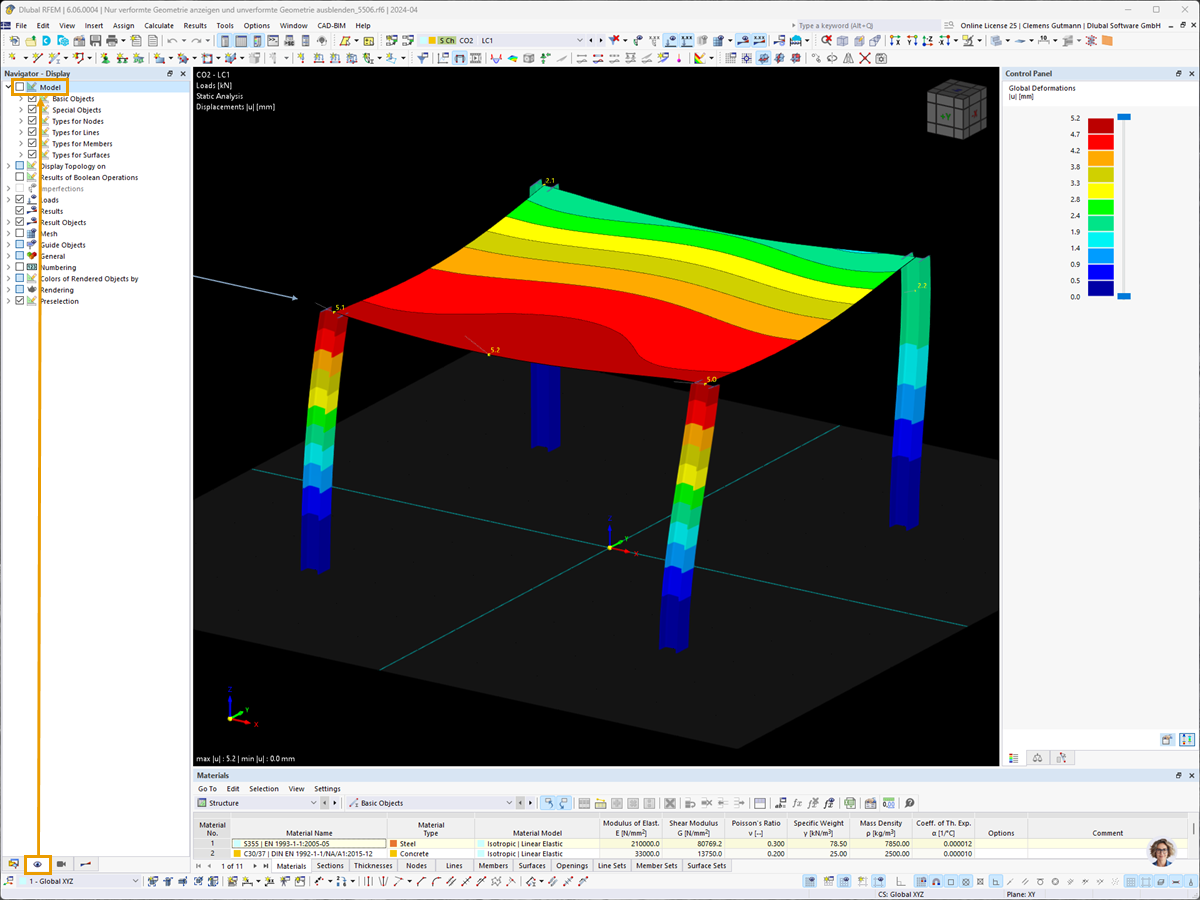Click the Go To command in the Materials panel
Image resolution: width=1200 pixels, height=900 pixels.
[x=207, y=789]
